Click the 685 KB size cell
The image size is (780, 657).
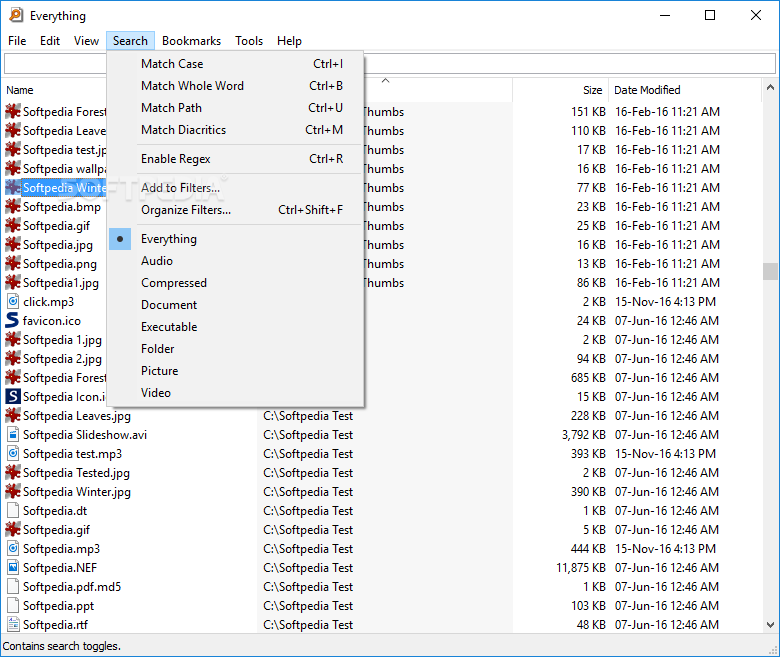pyautogui.click(x=588, y=377)
